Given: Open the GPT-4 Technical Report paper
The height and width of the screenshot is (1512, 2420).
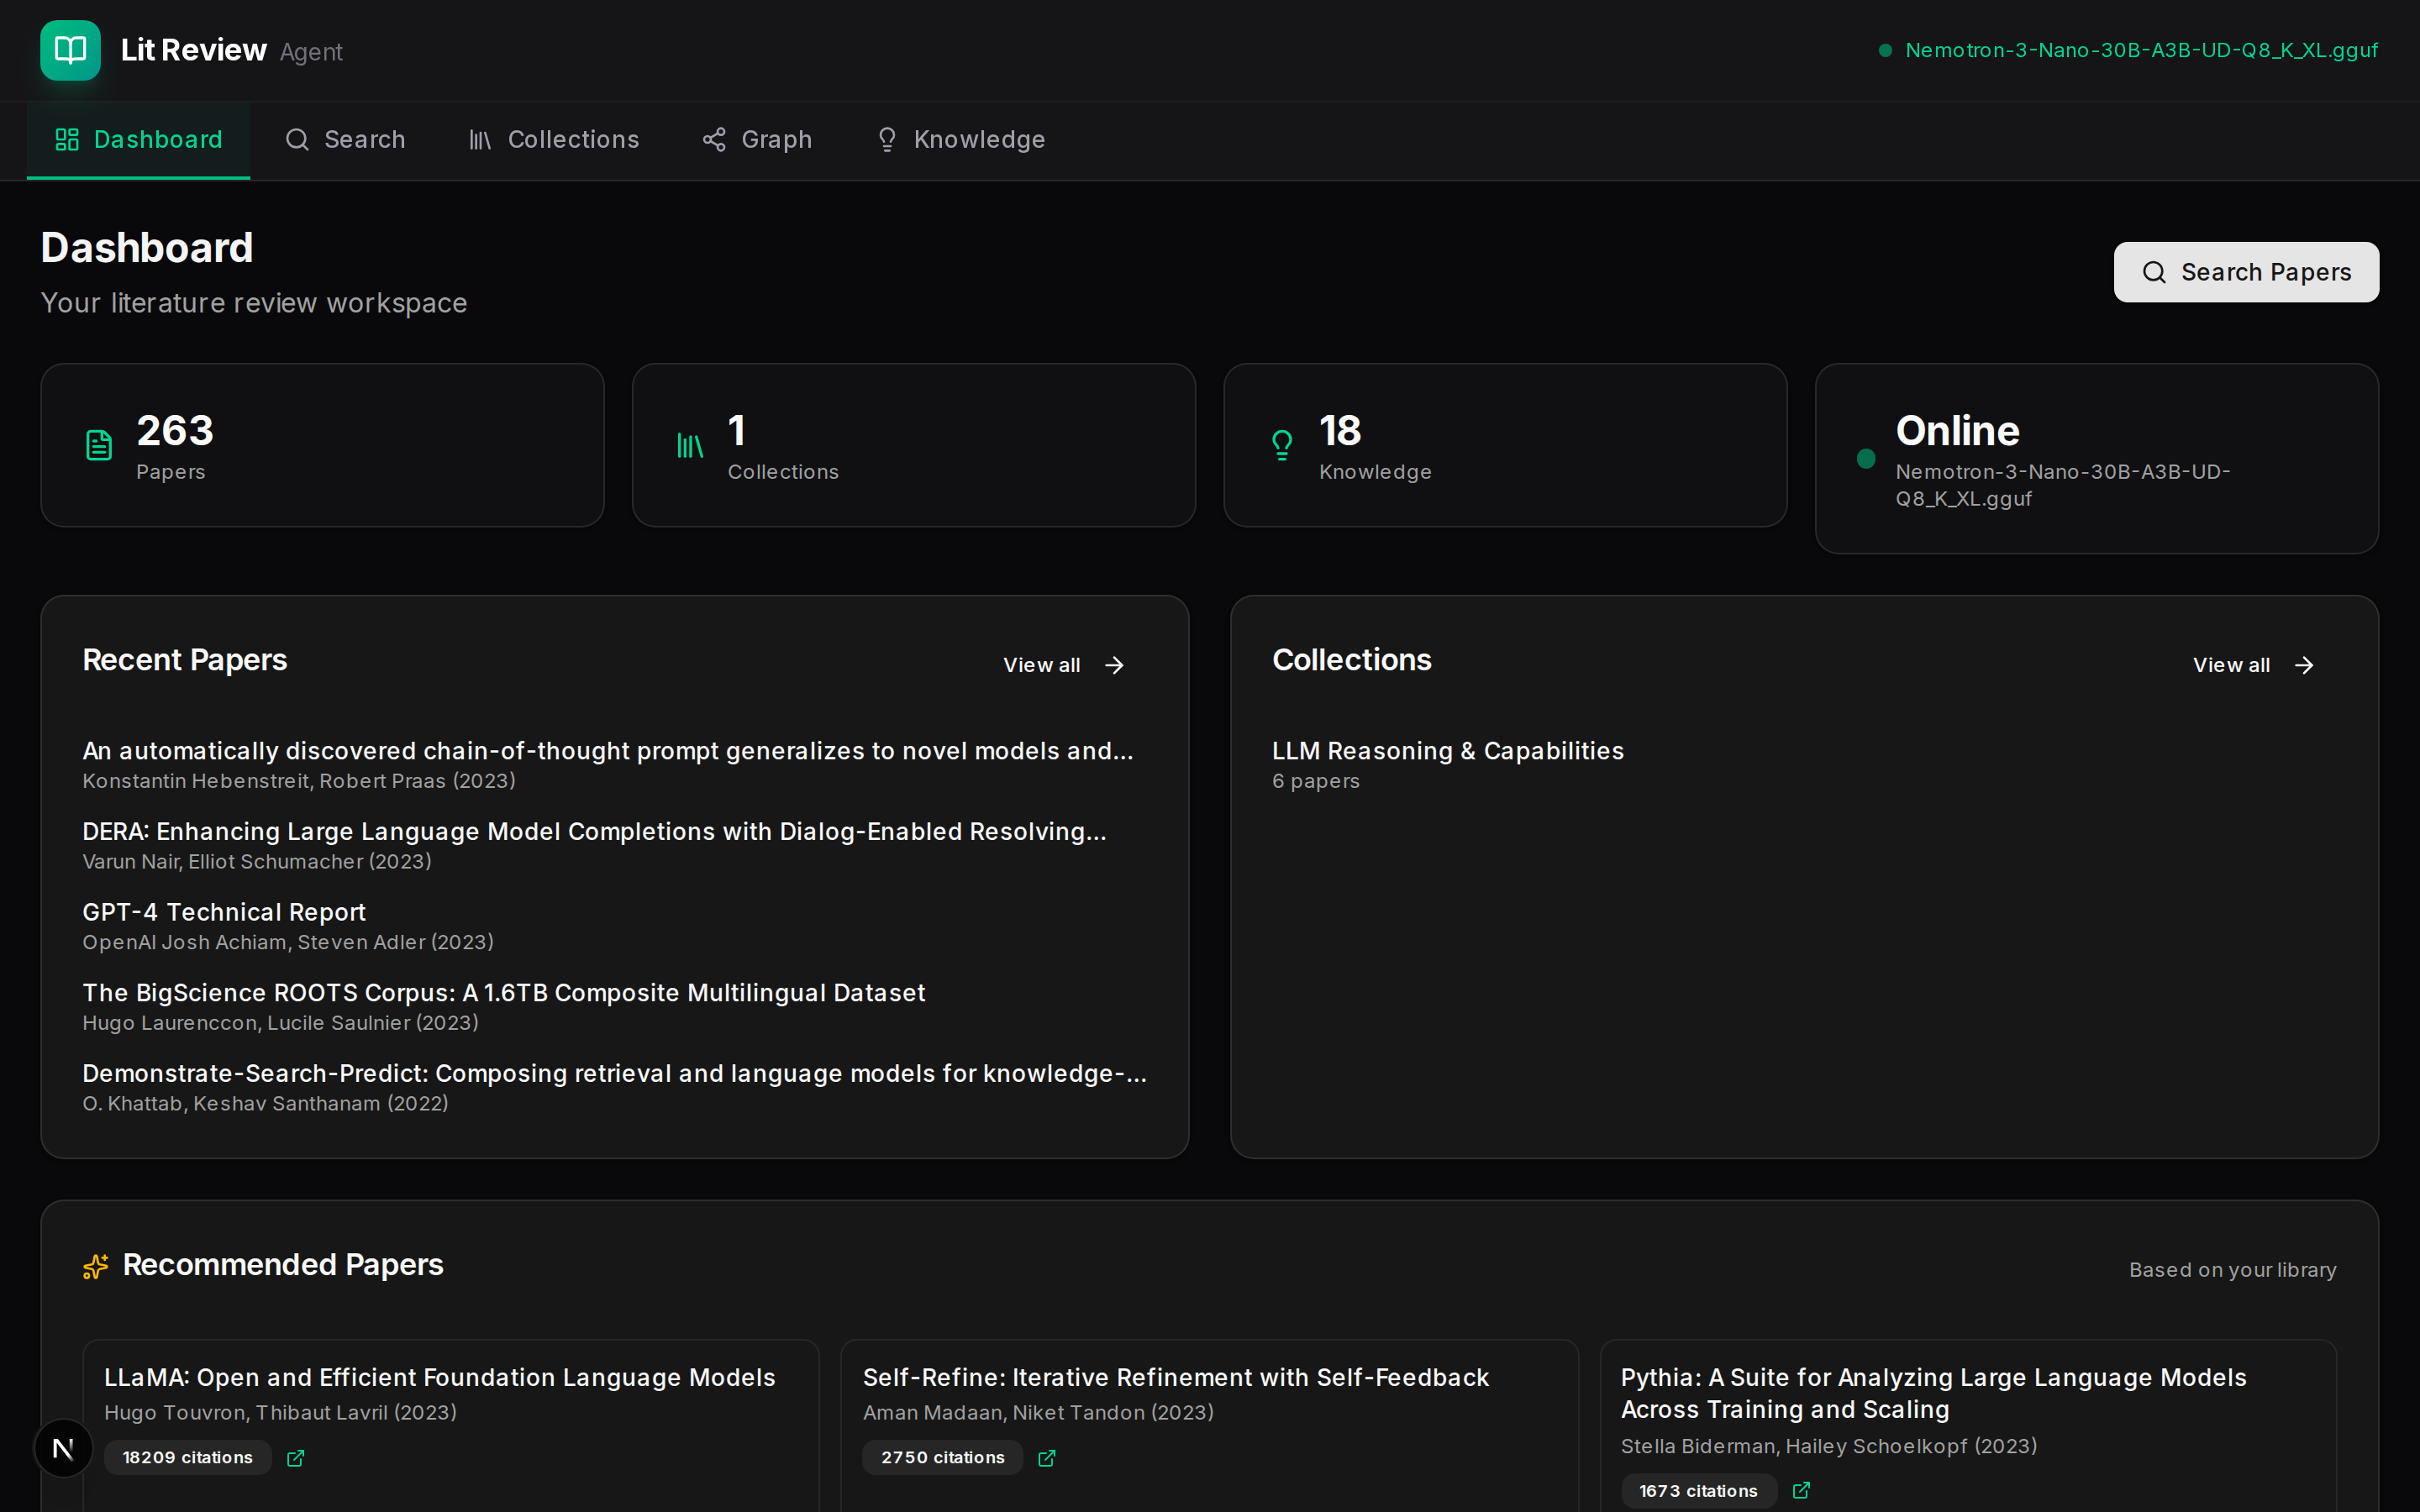Looking at the screenshot, I should click(x=224, y=912).
